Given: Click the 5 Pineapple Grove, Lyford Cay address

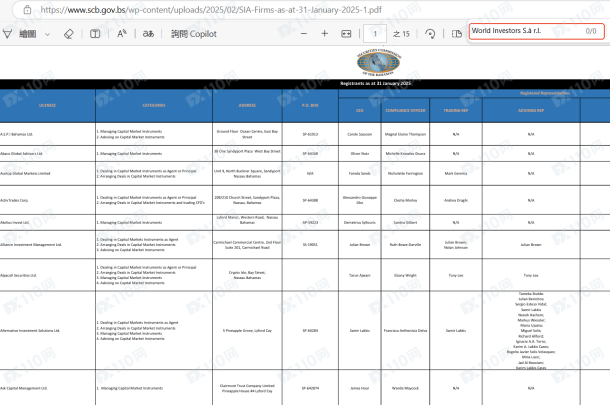Looking at the screenshot, I should click(247, 331).
